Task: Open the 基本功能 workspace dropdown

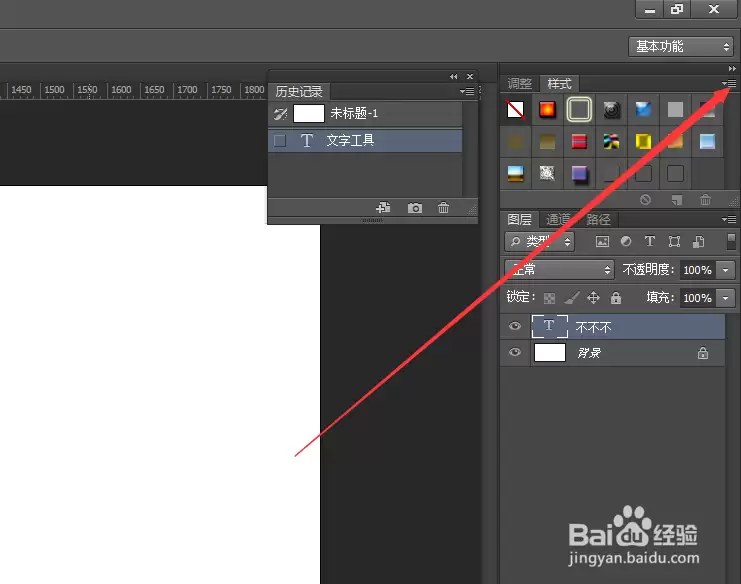Action: pos(681,46)
